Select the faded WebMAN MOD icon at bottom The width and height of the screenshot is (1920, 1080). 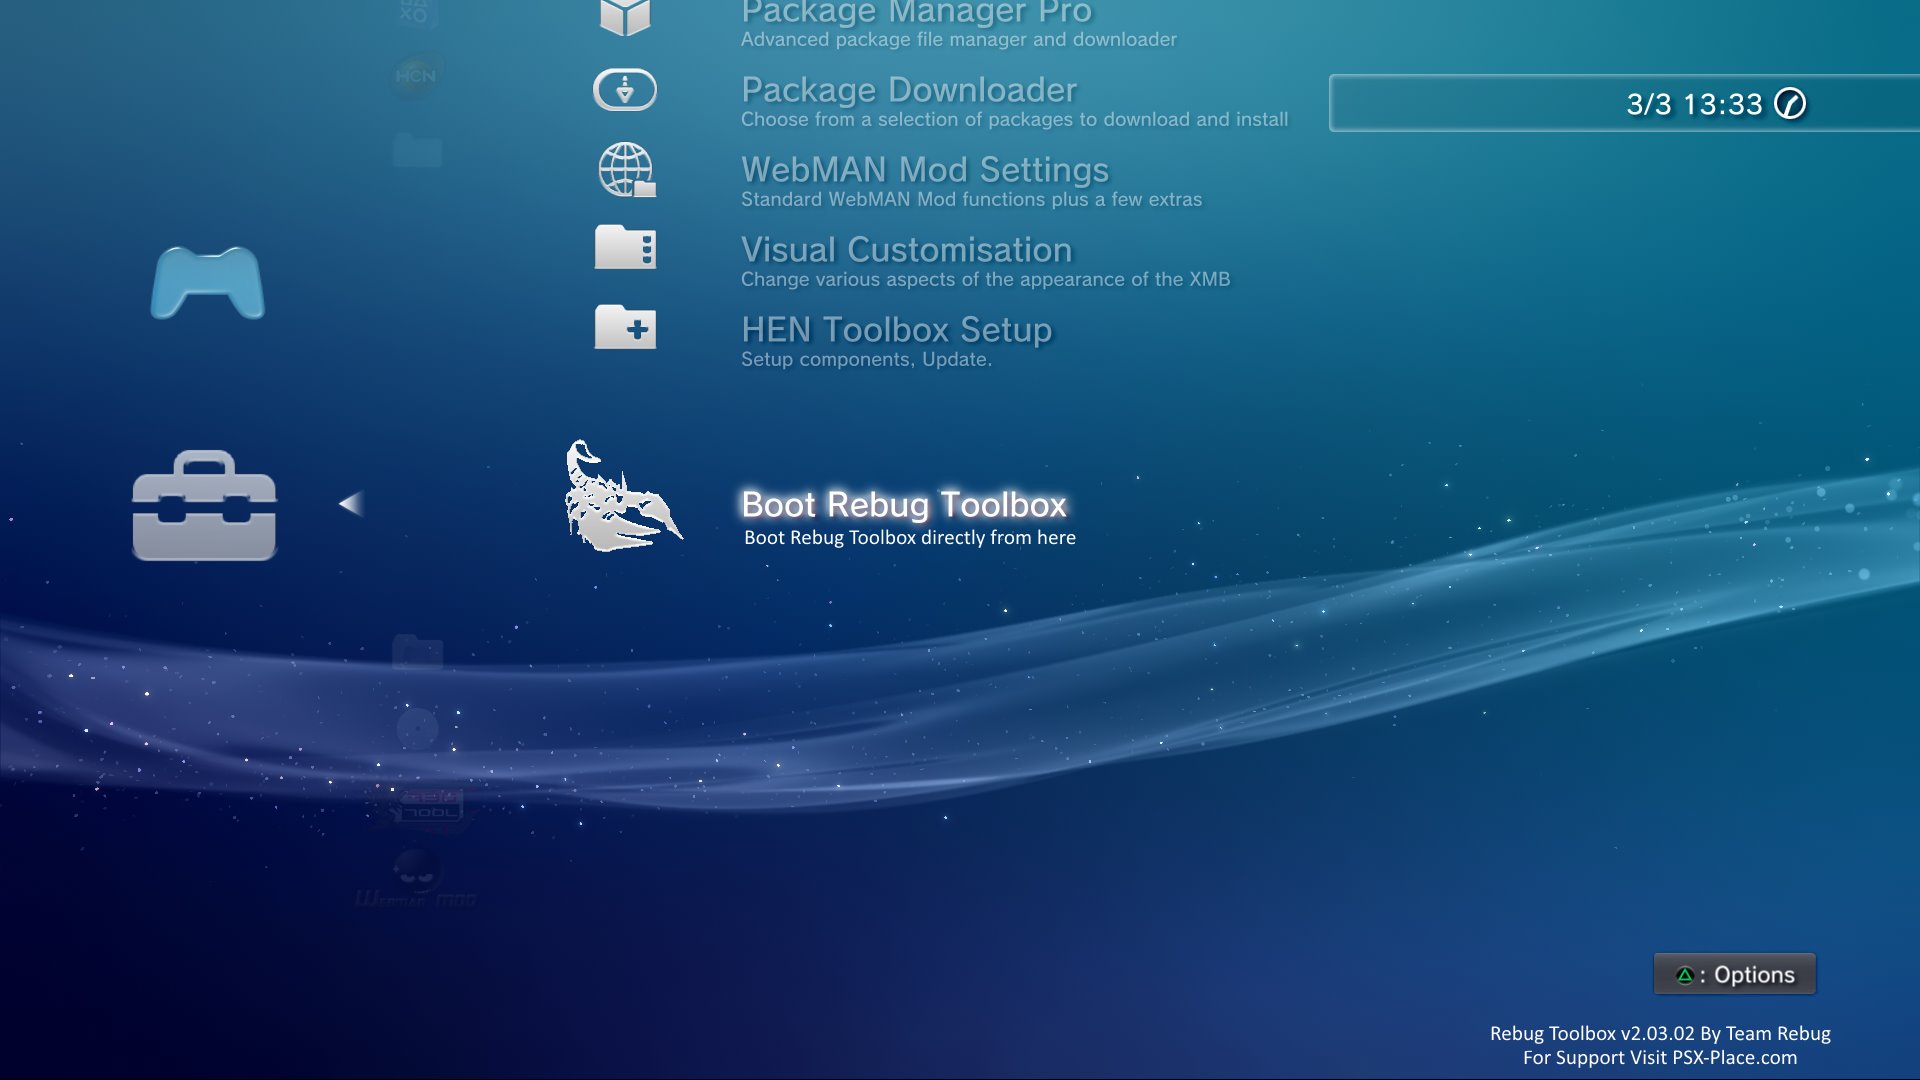click(x=417, y=878)
